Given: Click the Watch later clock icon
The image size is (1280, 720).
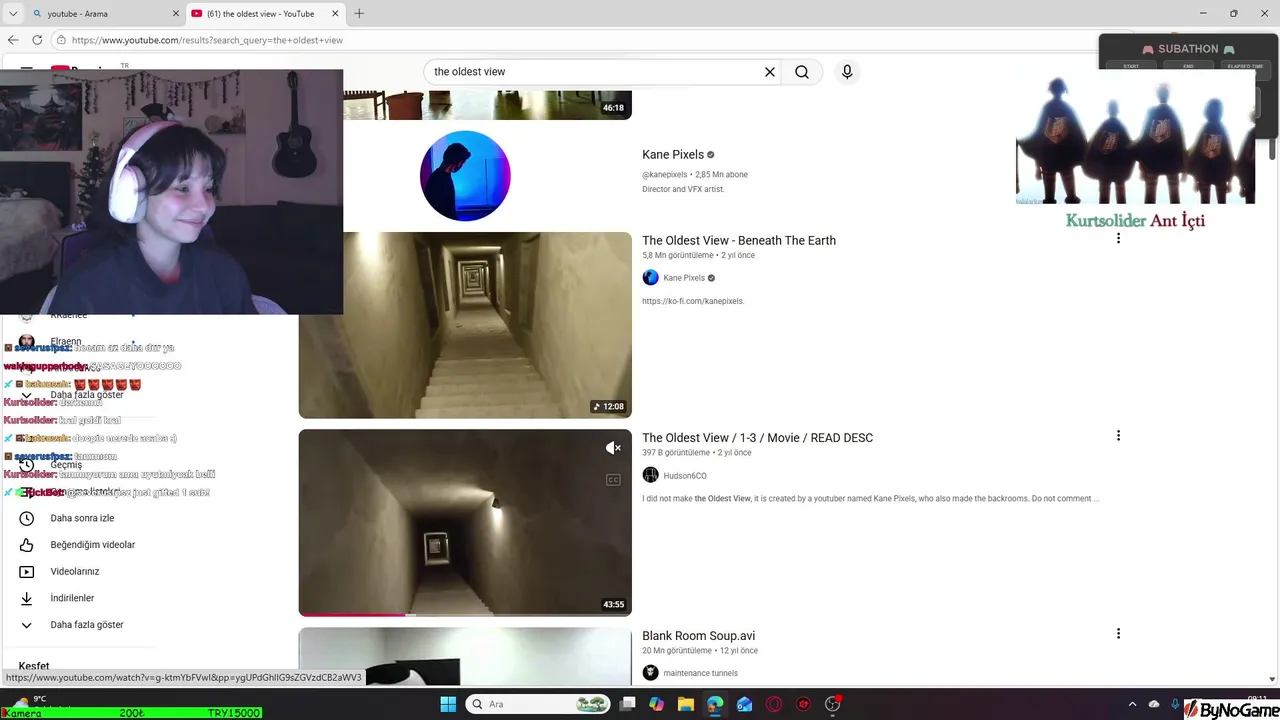Looking at the screenshot, I should 27,518.
